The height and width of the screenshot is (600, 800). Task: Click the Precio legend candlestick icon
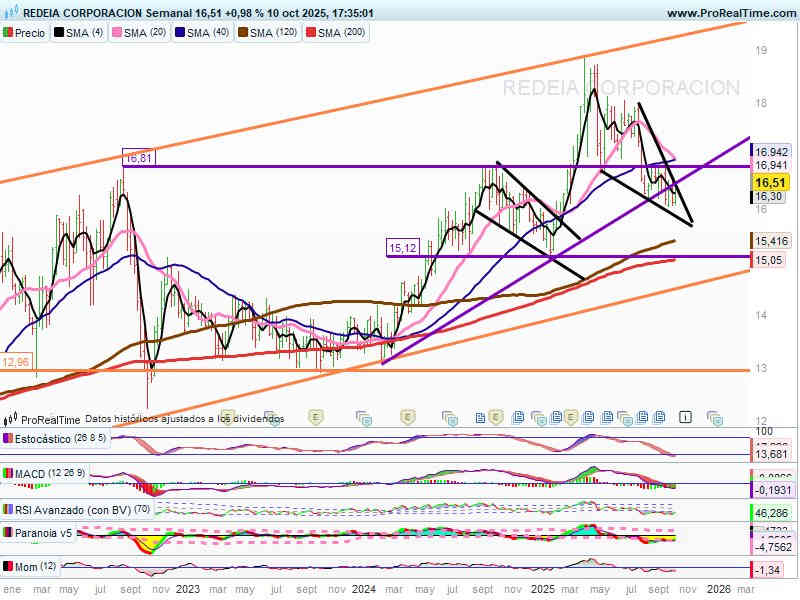8,33
